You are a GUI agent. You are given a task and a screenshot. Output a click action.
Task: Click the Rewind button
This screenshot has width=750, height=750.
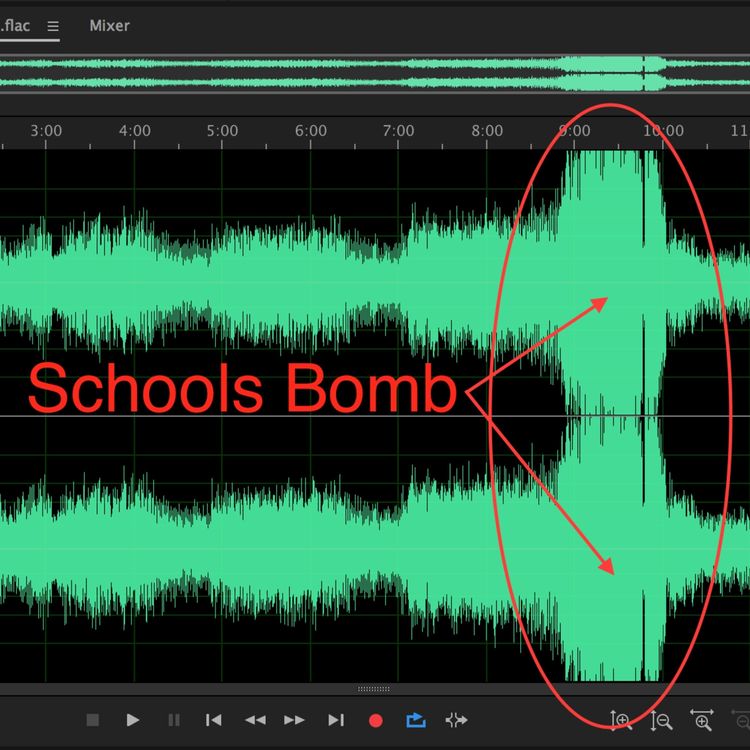click(x=255, y=720)
